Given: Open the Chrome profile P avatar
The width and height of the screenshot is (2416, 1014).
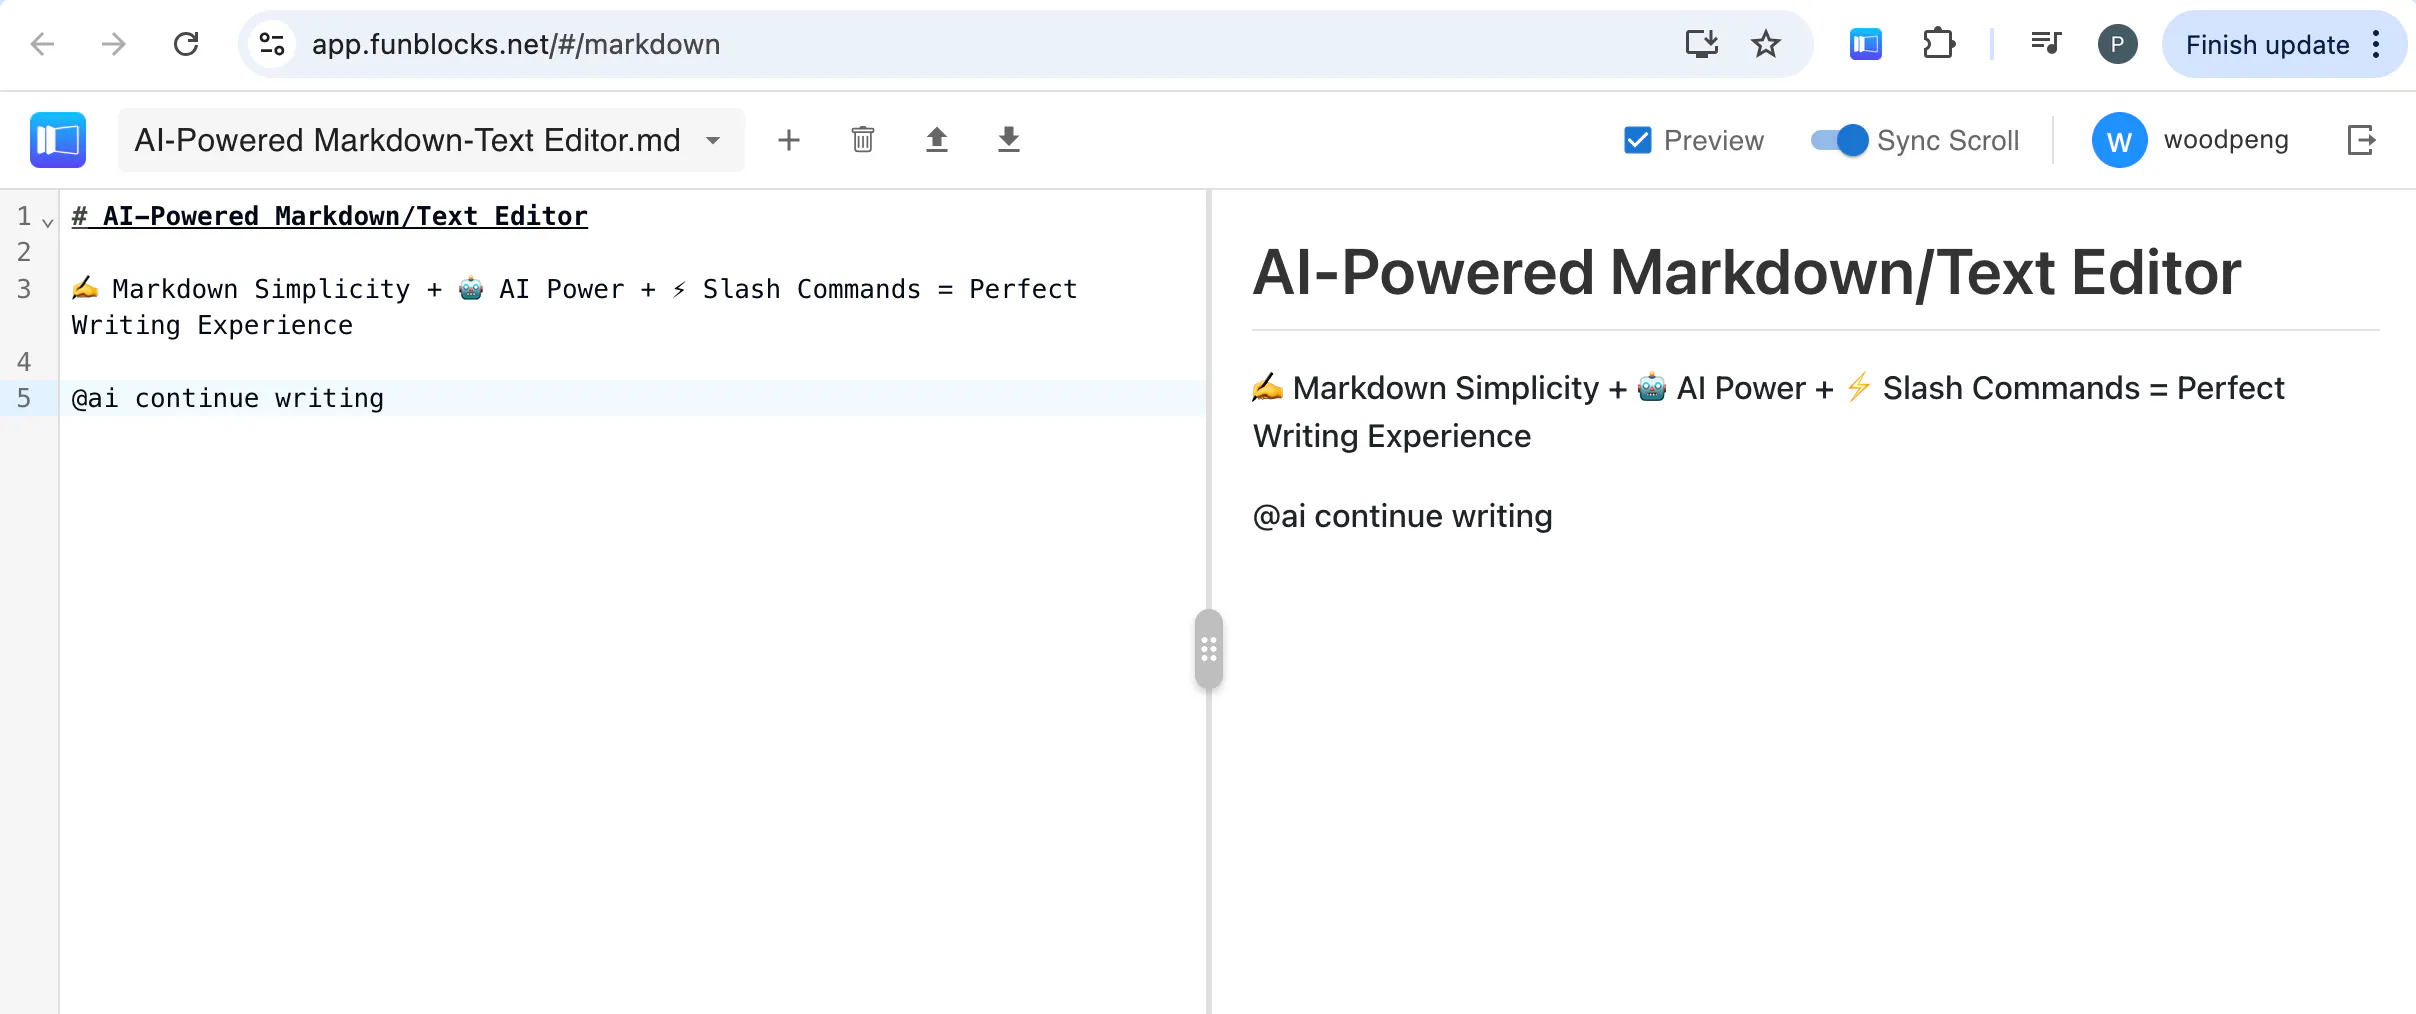Looking at the screenshot, I should 2117,44.
